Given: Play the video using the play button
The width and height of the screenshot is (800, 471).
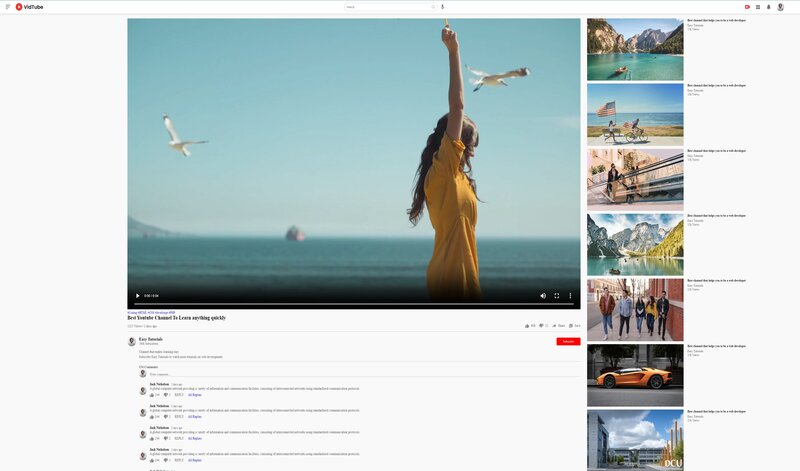Looking at the screenshot, I should click(x=138, y=296).
